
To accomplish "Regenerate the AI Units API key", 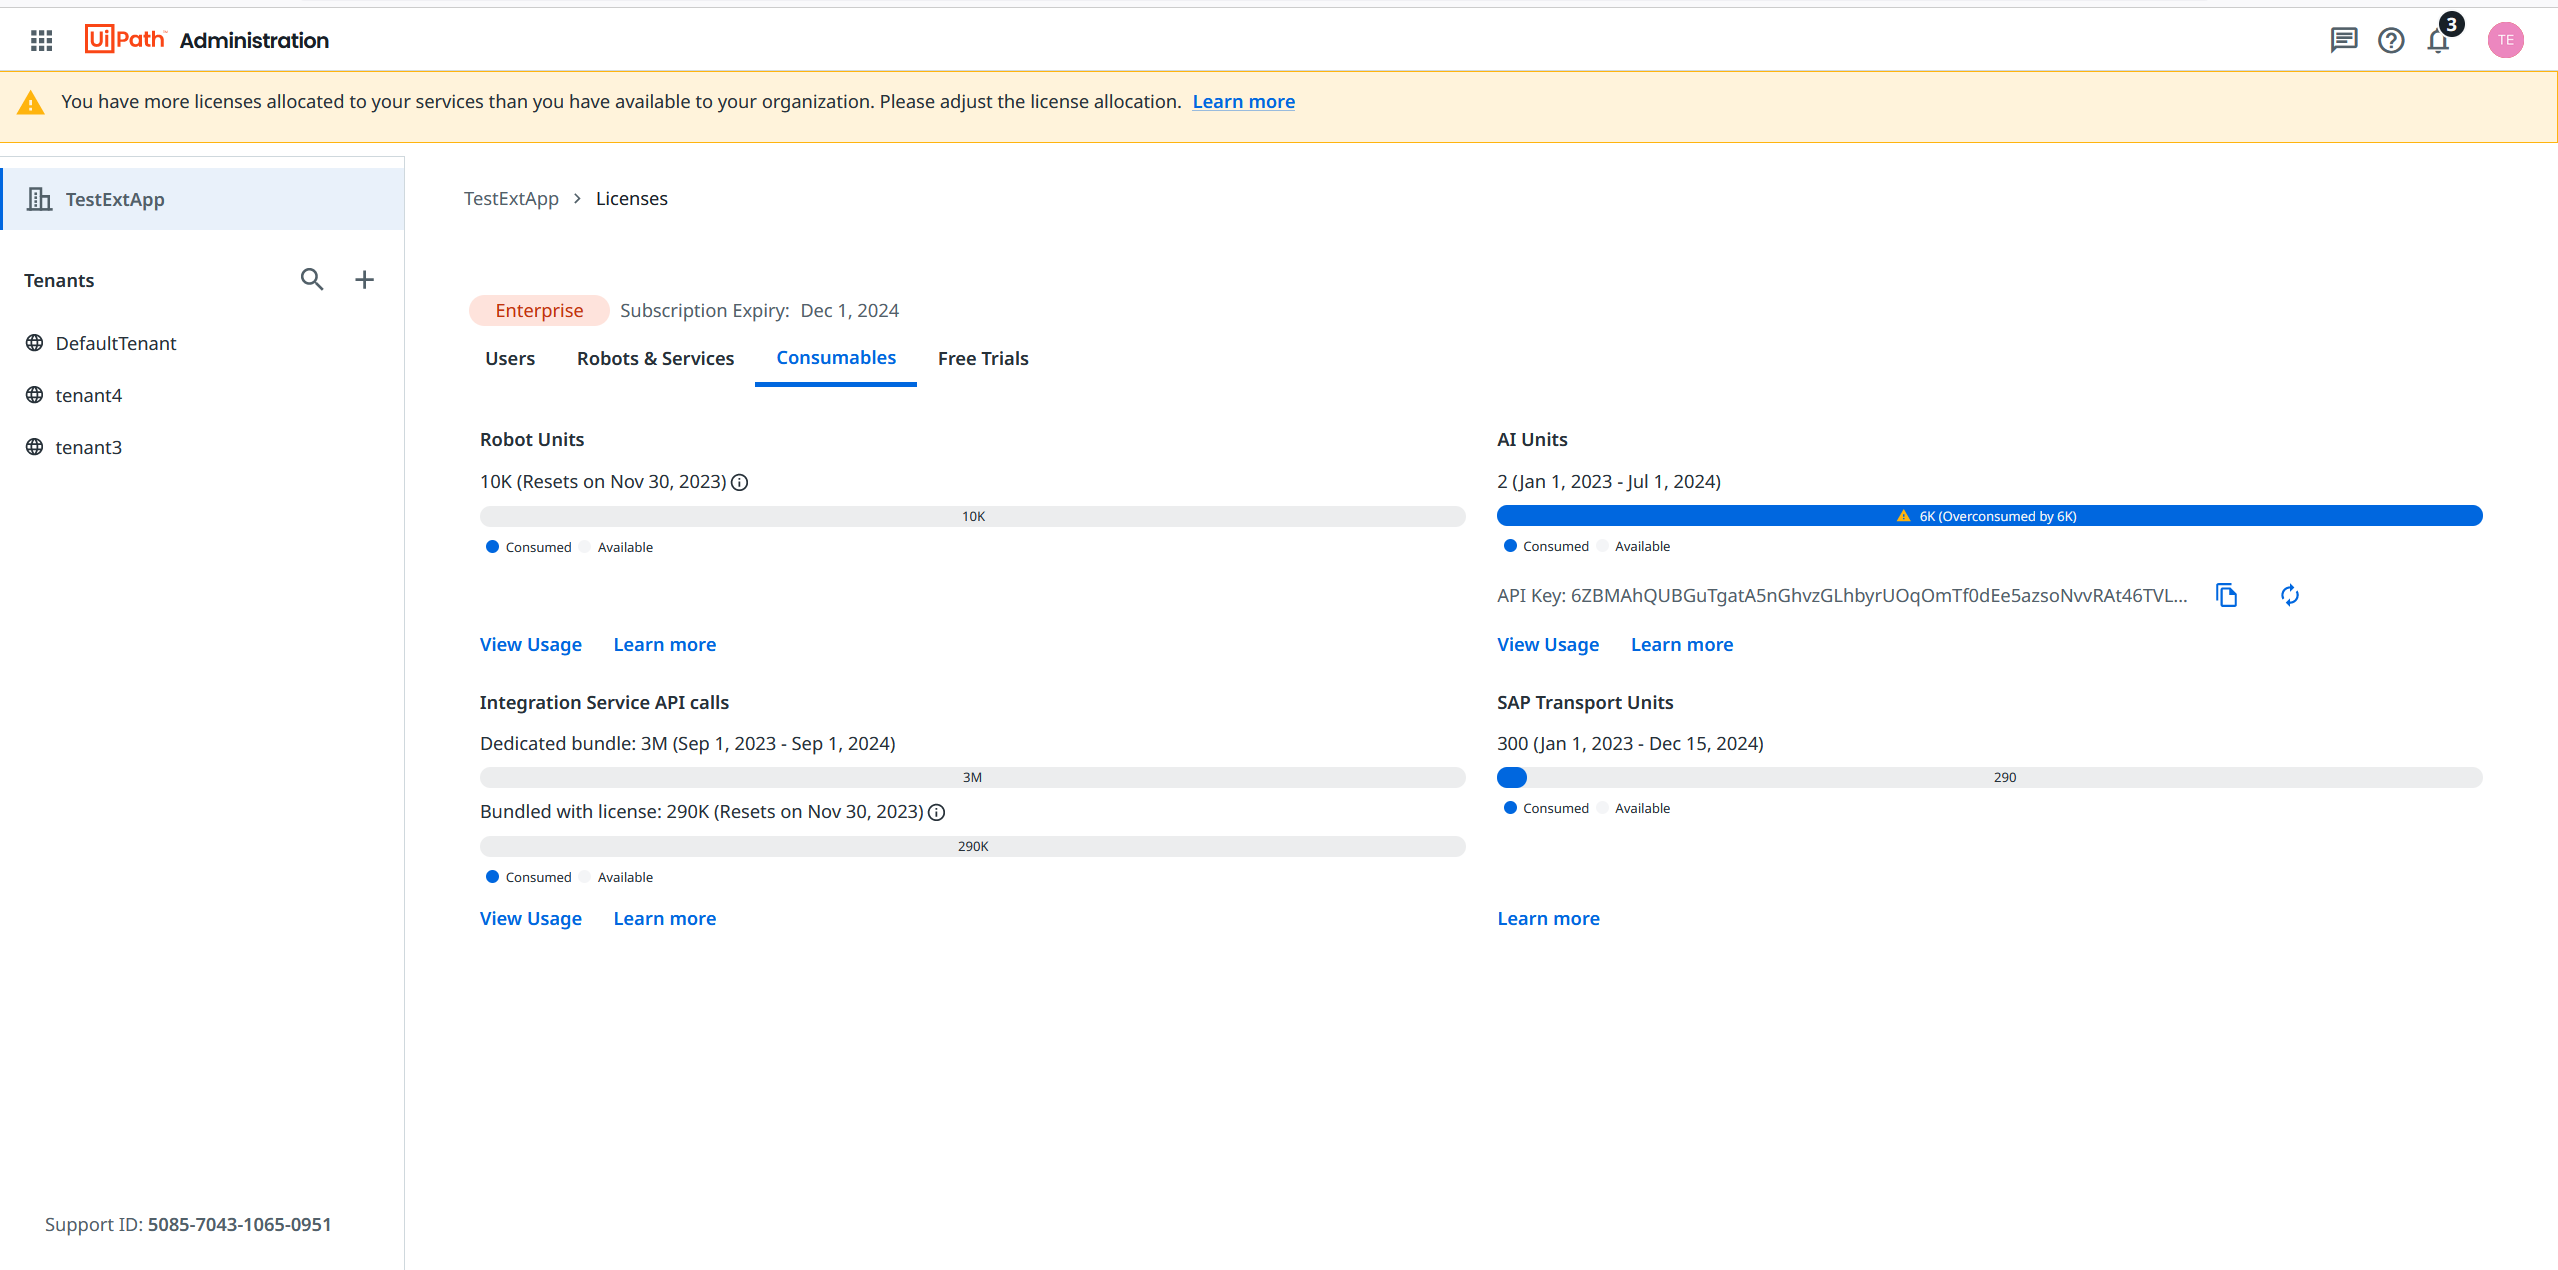I will (2290, 595).
